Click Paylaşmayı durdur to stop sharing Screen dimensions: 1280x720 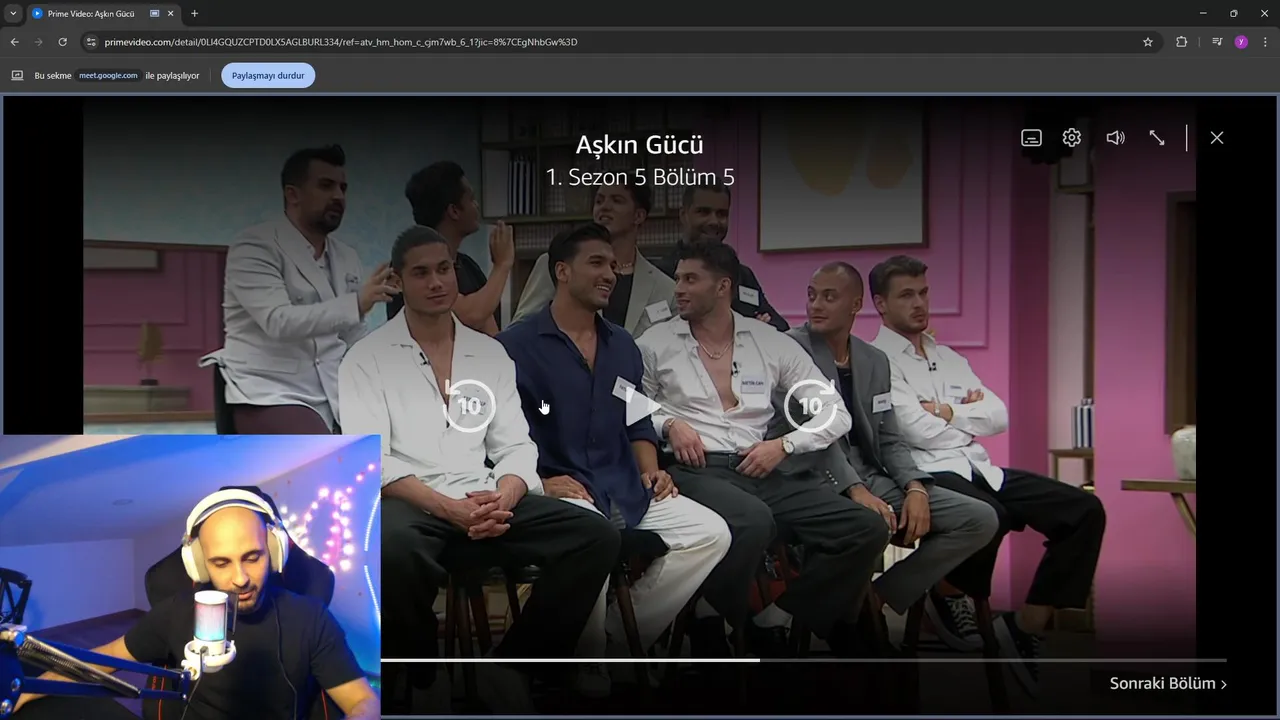268,75
